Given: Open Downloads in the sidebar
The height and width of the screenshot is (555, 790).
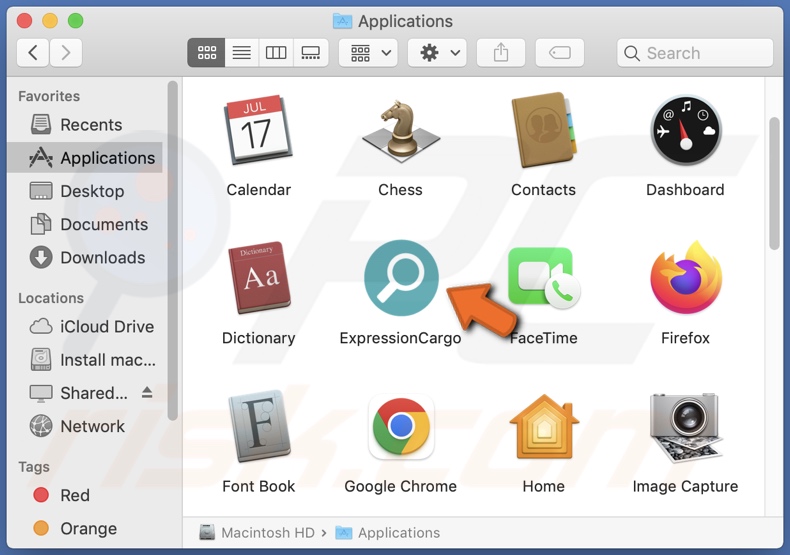Looking at the screenshot, I should click(x=85, y=257).
